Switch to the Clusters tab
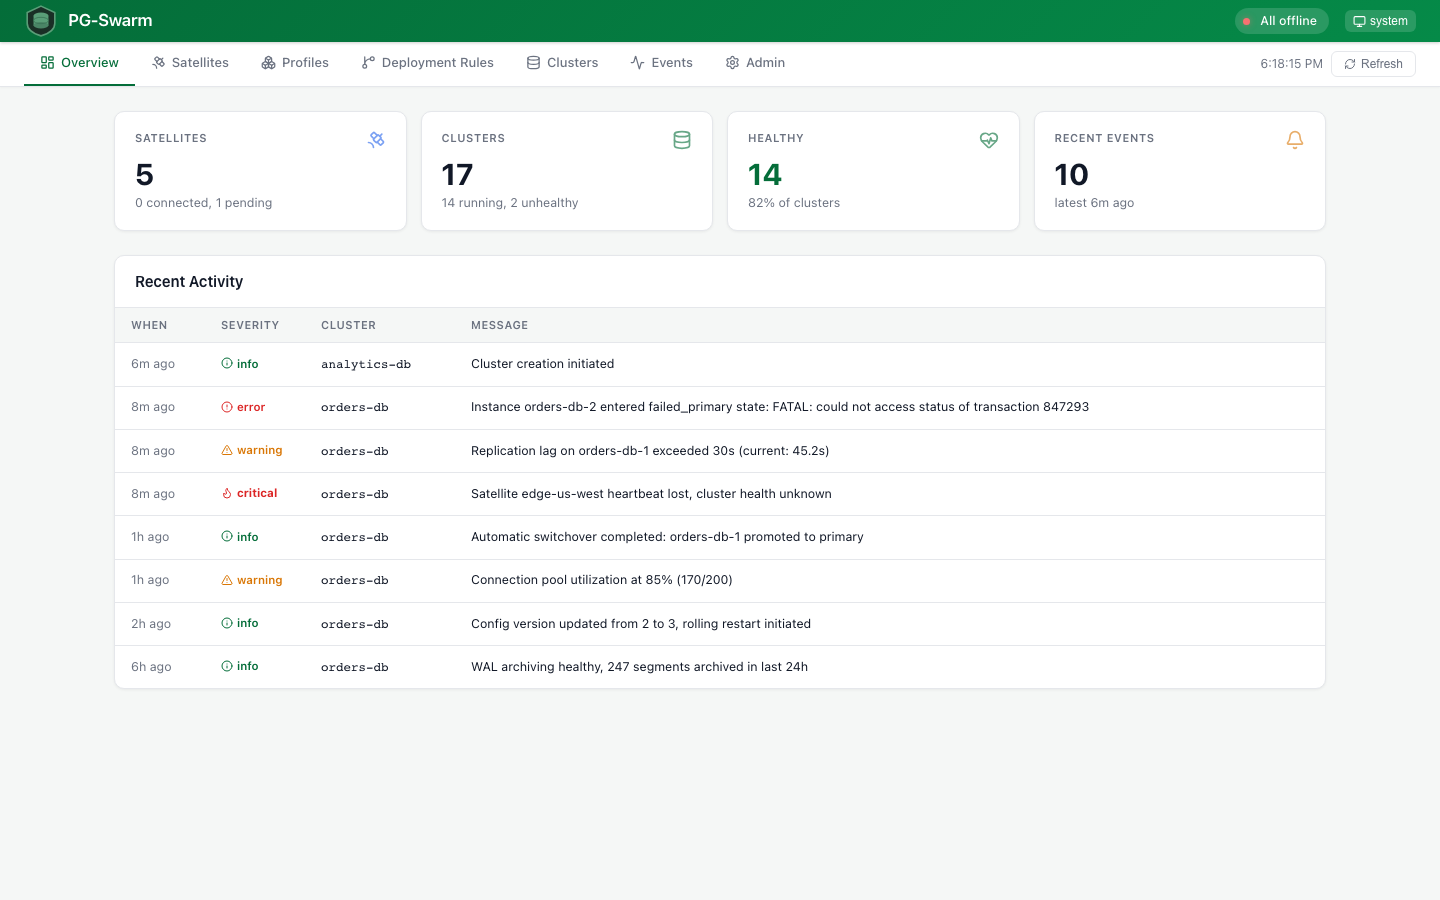 (x=562, y=63)
